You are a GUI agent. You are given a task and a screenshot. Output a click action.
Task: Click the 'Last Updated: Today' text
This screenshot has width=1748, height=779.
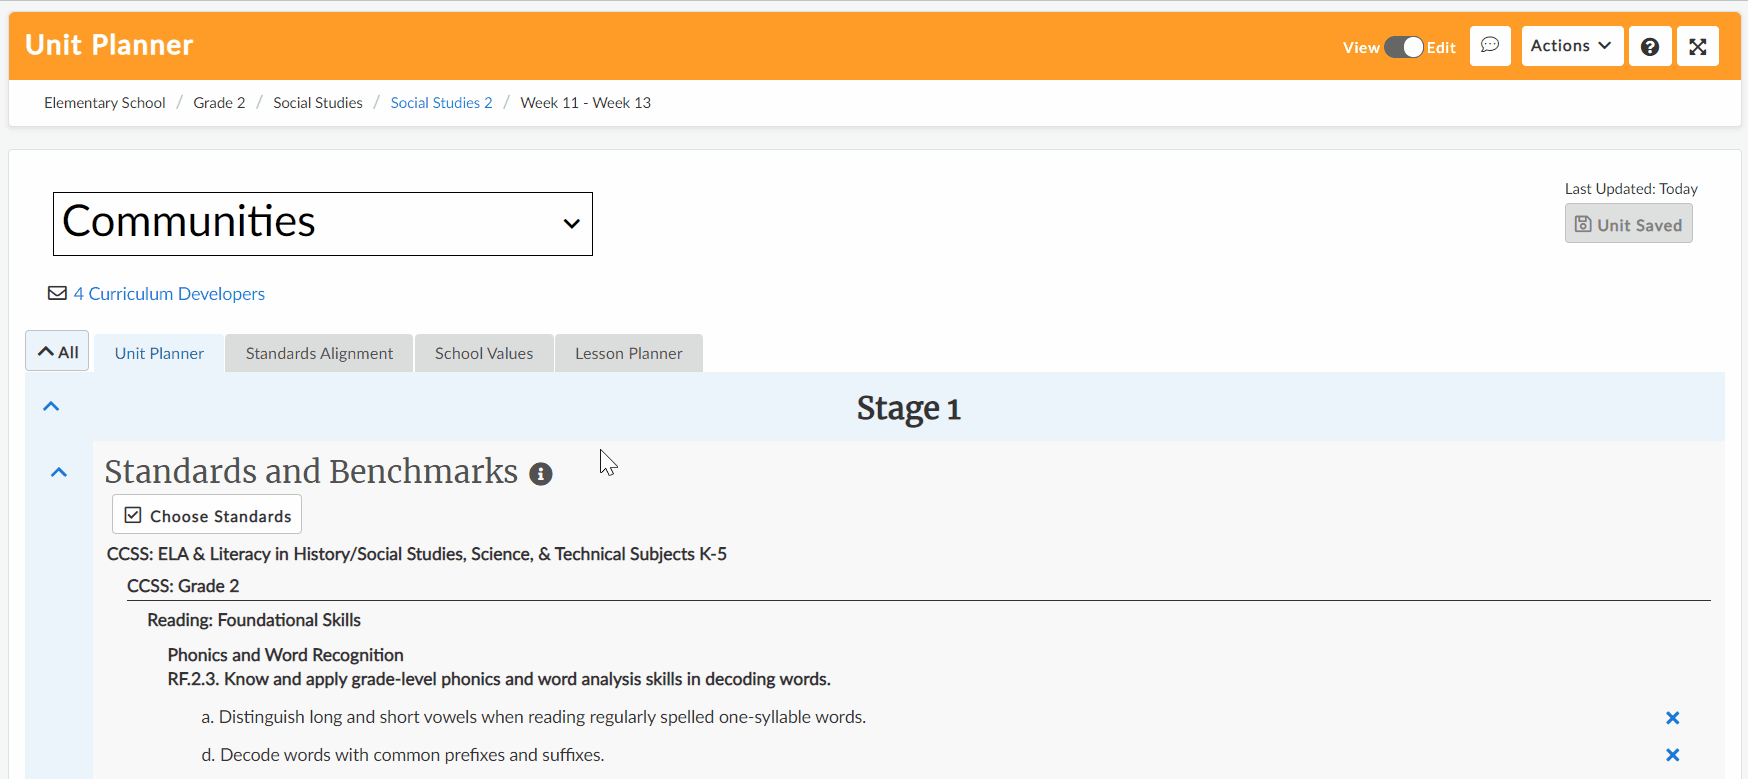click(x=1631, y=189)
